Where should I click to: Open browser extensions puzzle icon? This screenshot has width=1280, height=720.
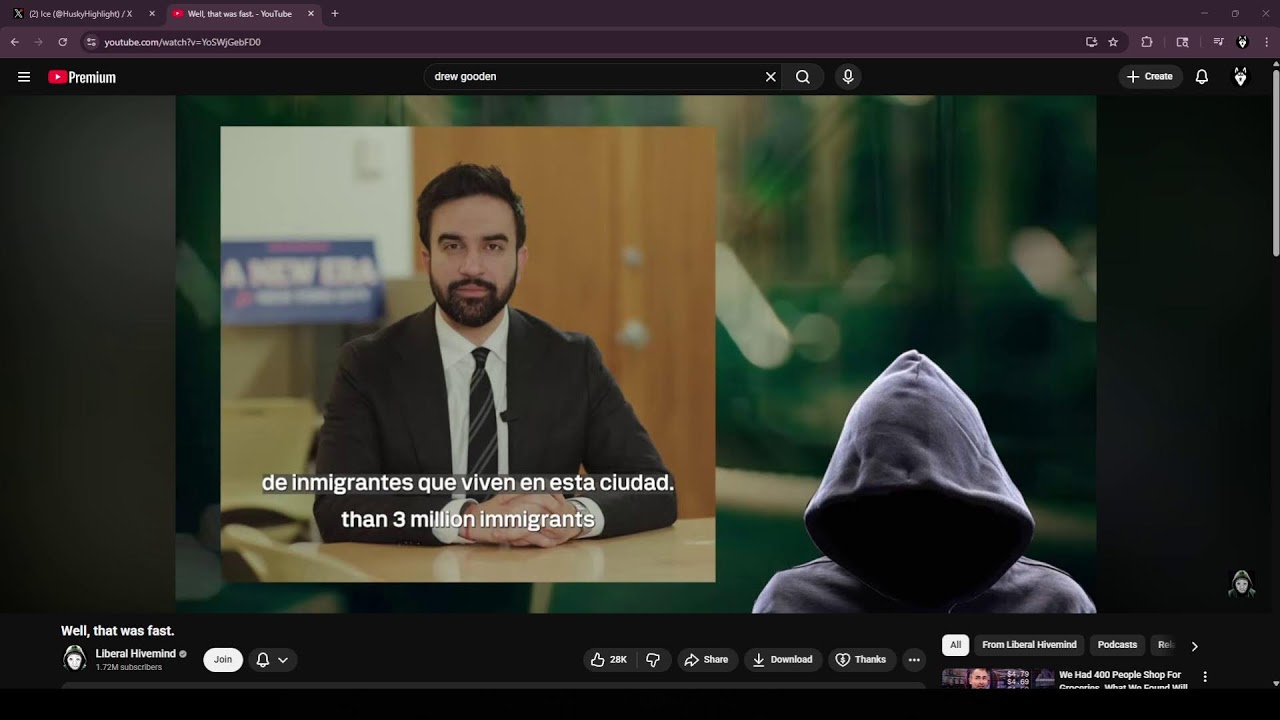(1147, 42)
